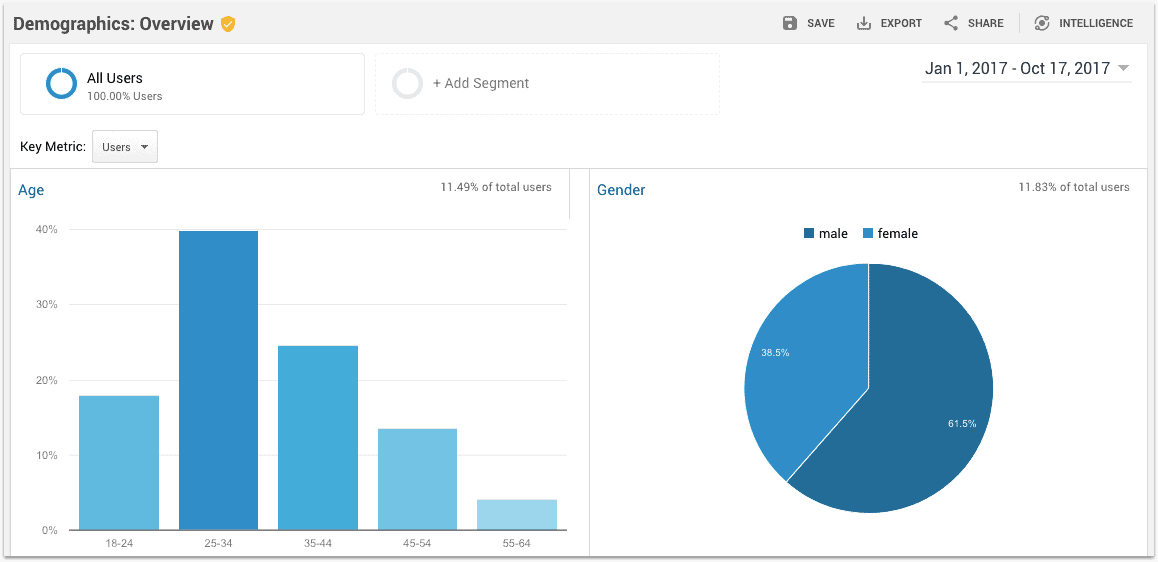Click the INTELLIGENCE label

pos(1096,23)
